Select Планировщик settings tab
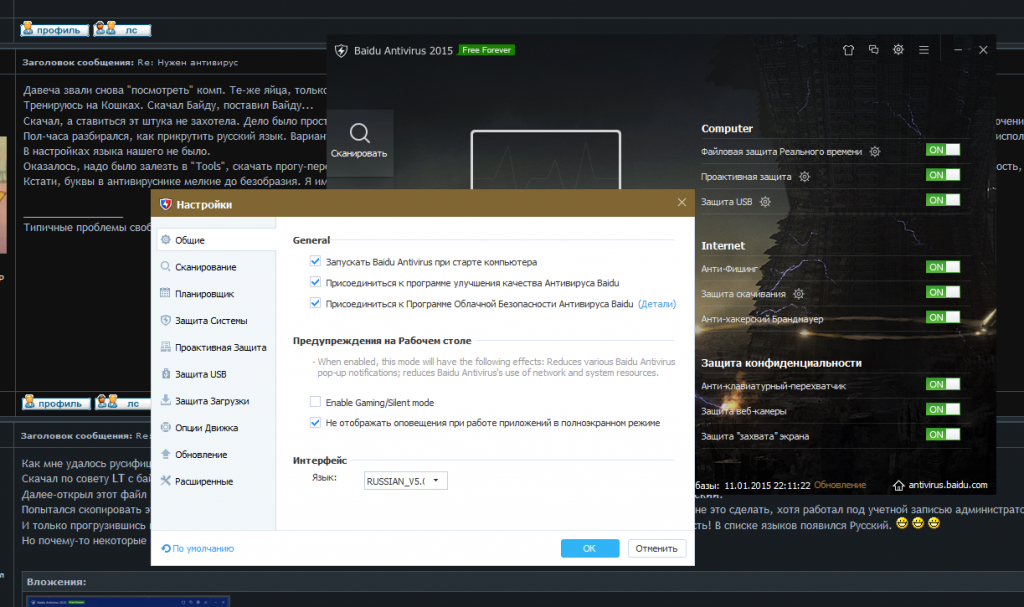The image size is (1024, 607). (216, 294)
